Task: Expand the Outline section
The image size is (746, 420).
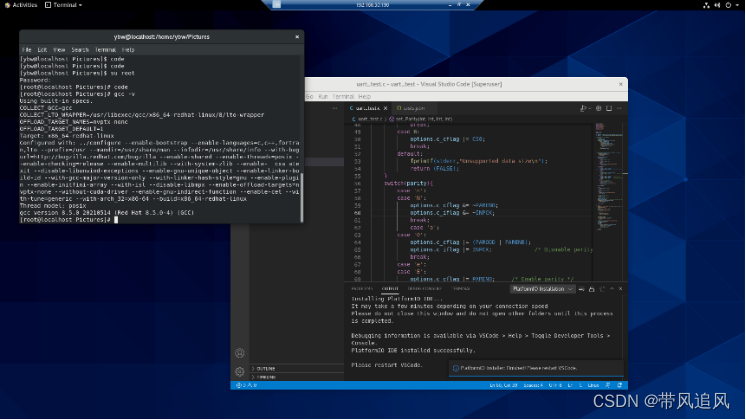Action: (296, 369)
